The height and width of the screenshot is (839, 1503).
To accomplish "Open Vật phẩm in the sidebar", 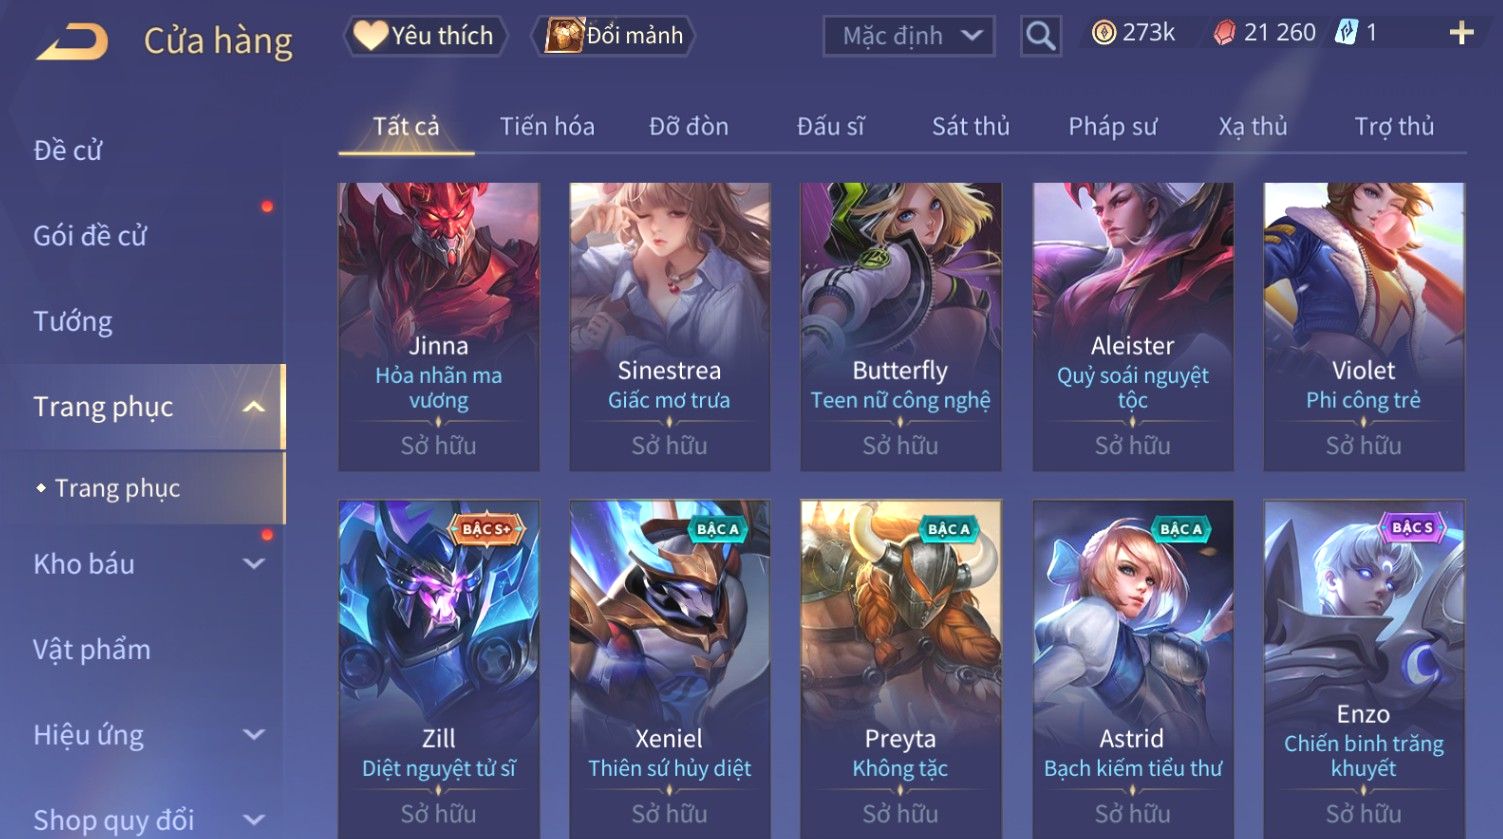I will coord(92,650).
